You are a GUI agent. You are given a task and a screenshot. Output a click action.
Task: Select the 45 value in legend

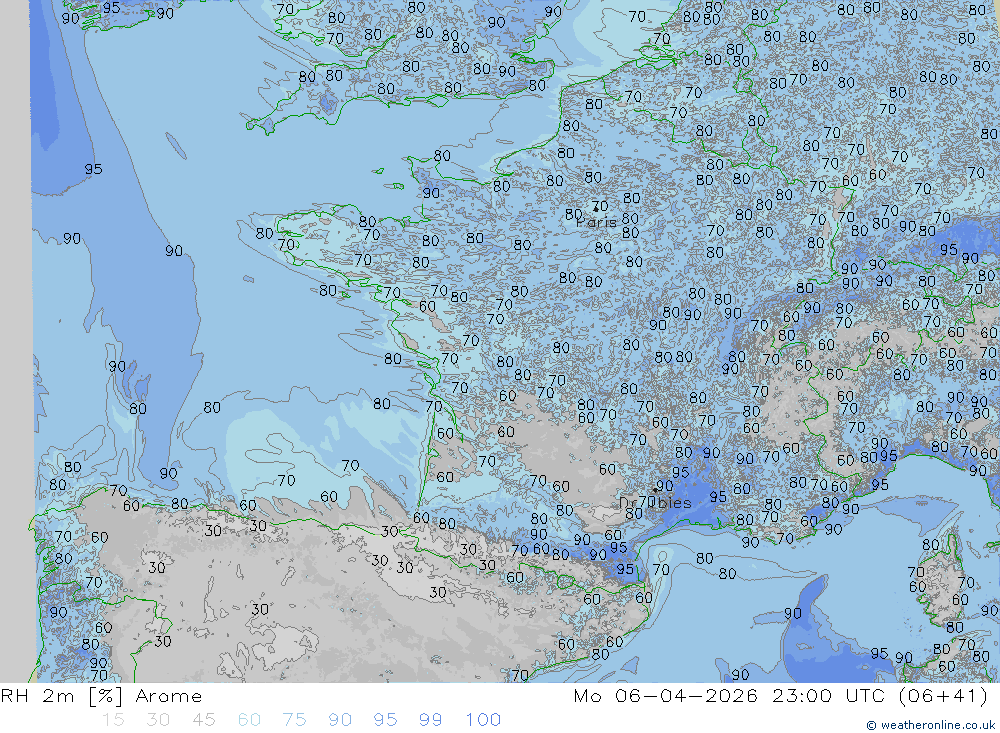click(204, 720)
